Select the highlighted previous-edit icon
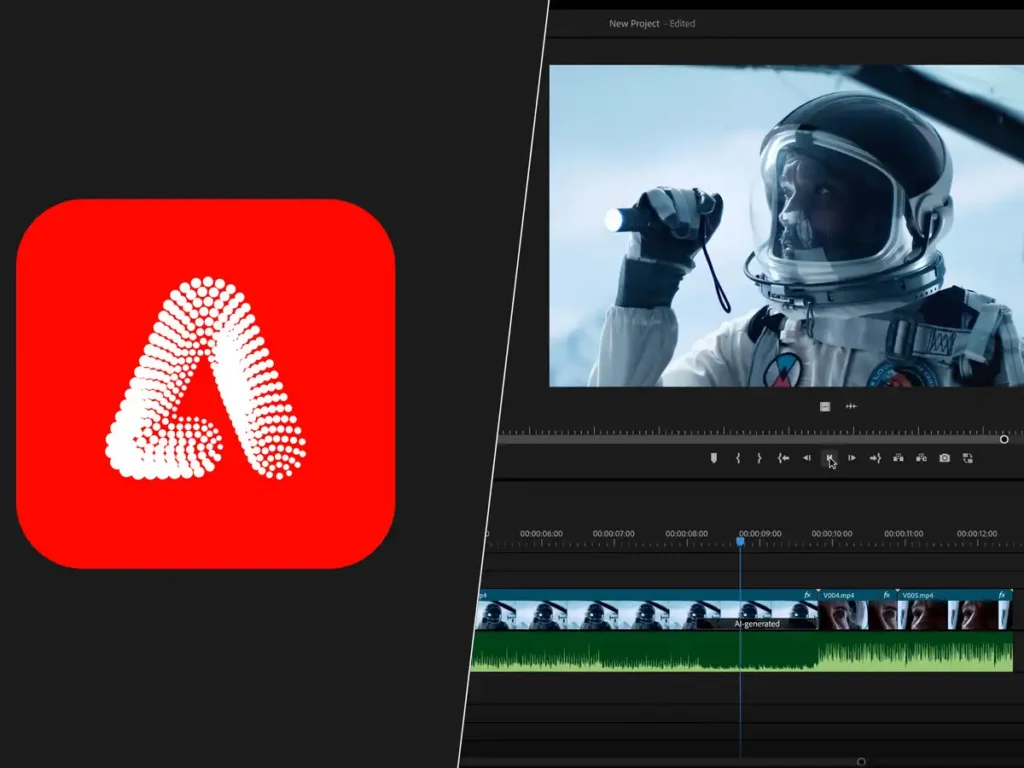Image resolution: width=1024 pixels, height=768 pixels. tap(830, 458)
